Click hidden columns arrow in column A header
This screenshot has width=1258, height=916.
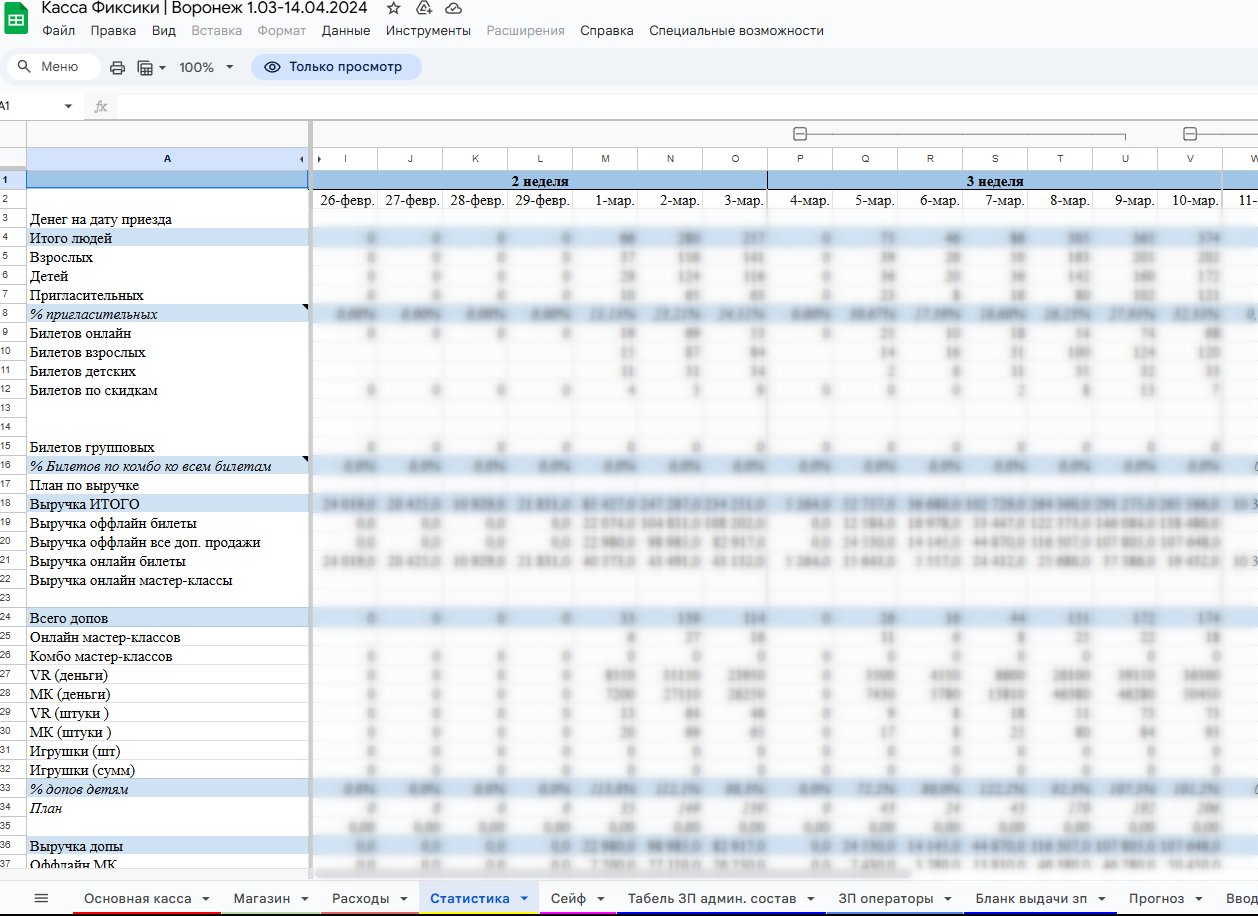coord(302,159)
